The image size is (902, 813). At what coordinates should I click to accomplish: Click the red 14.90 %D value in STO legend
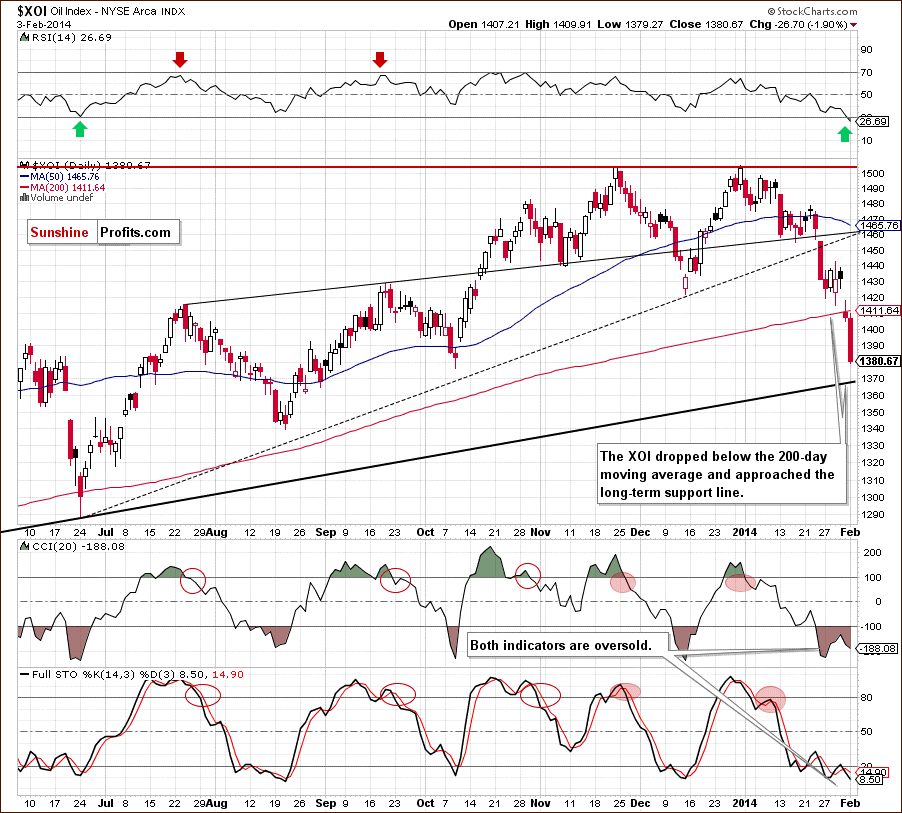click(x=228, y=674)
